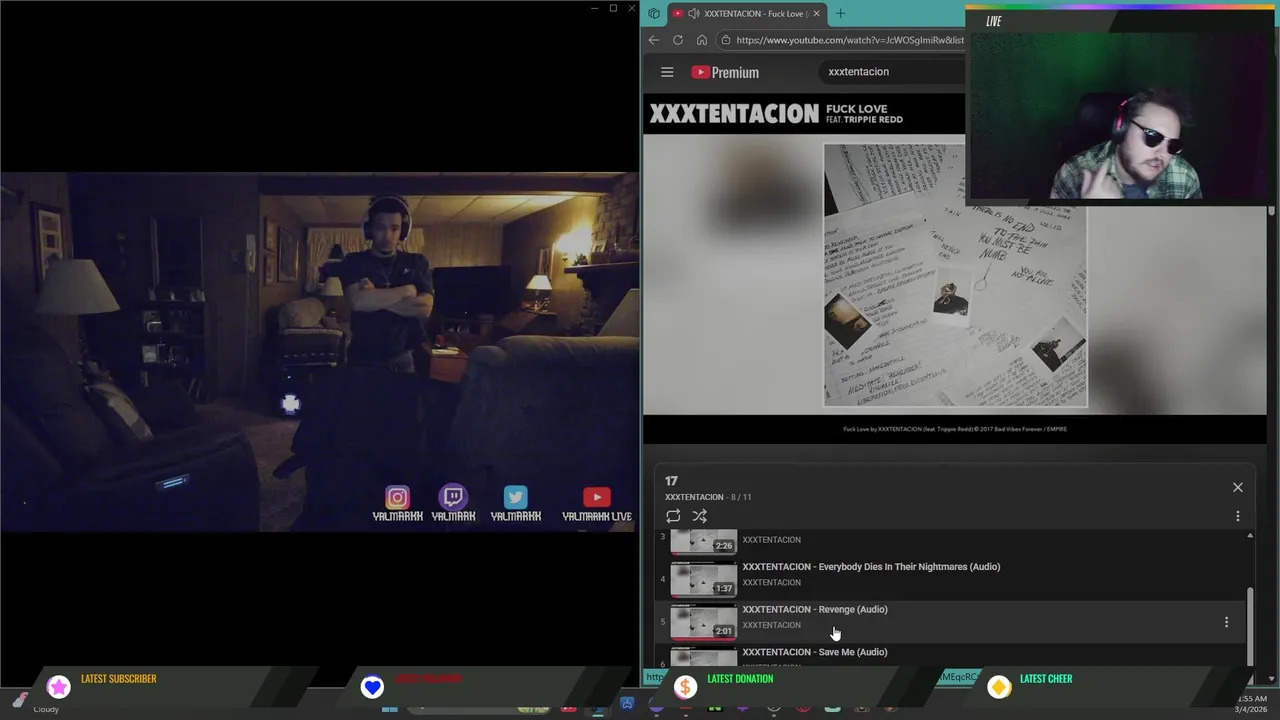Toggle loop playlist button
1280x720 pixels.
pyautogui.click(x=673, y=516)
